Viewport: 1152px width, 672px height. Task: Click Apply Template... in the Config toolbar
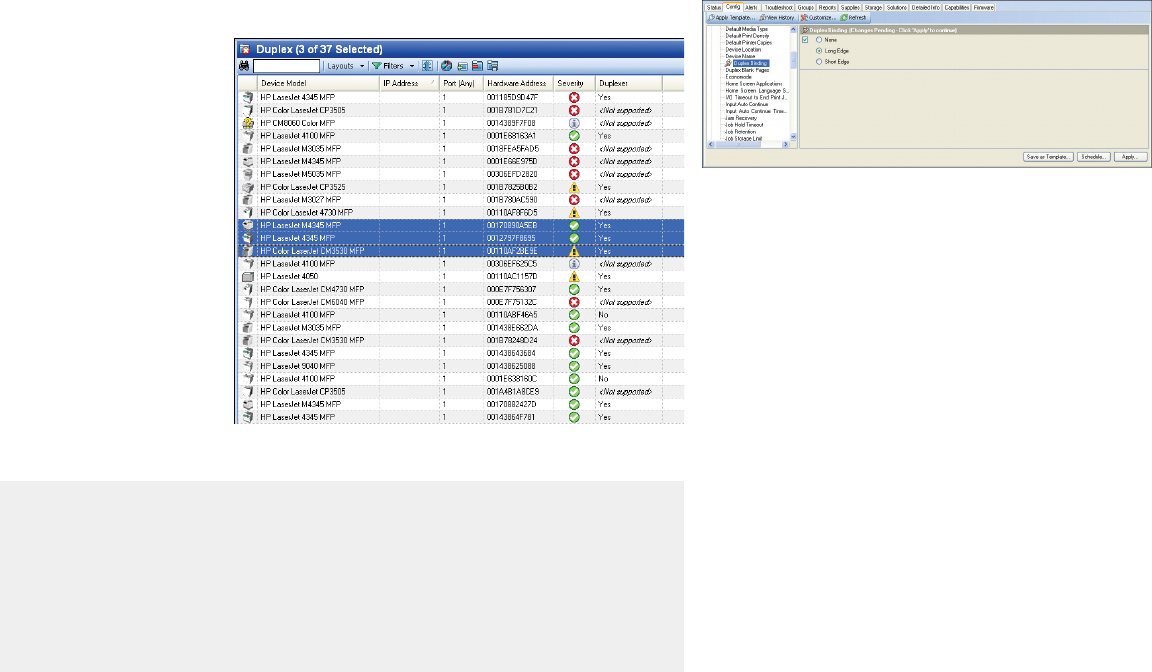click(732, 18)
